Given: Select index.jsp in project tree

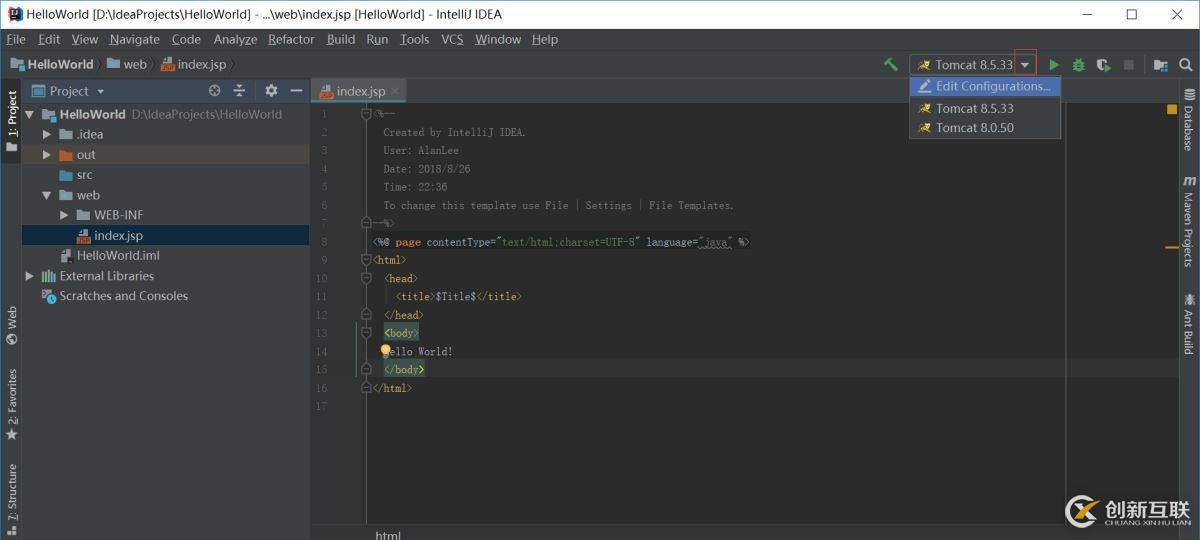Looking at the screenshot, I should (165, 235).
